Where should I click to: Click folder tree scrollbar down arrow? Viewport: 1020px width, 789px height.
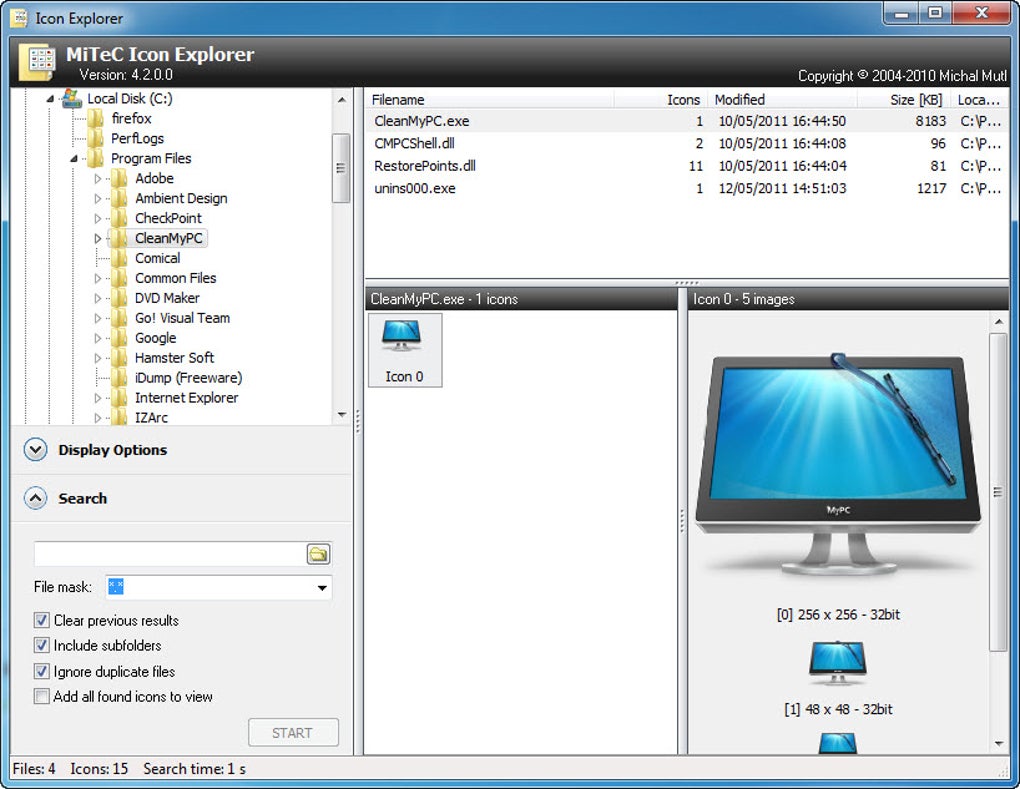[342, 414]
